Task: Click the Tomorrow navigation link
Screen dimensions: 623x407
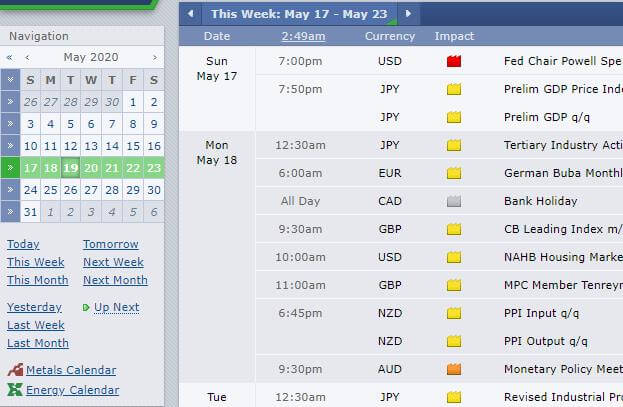Action: point(110,244)
